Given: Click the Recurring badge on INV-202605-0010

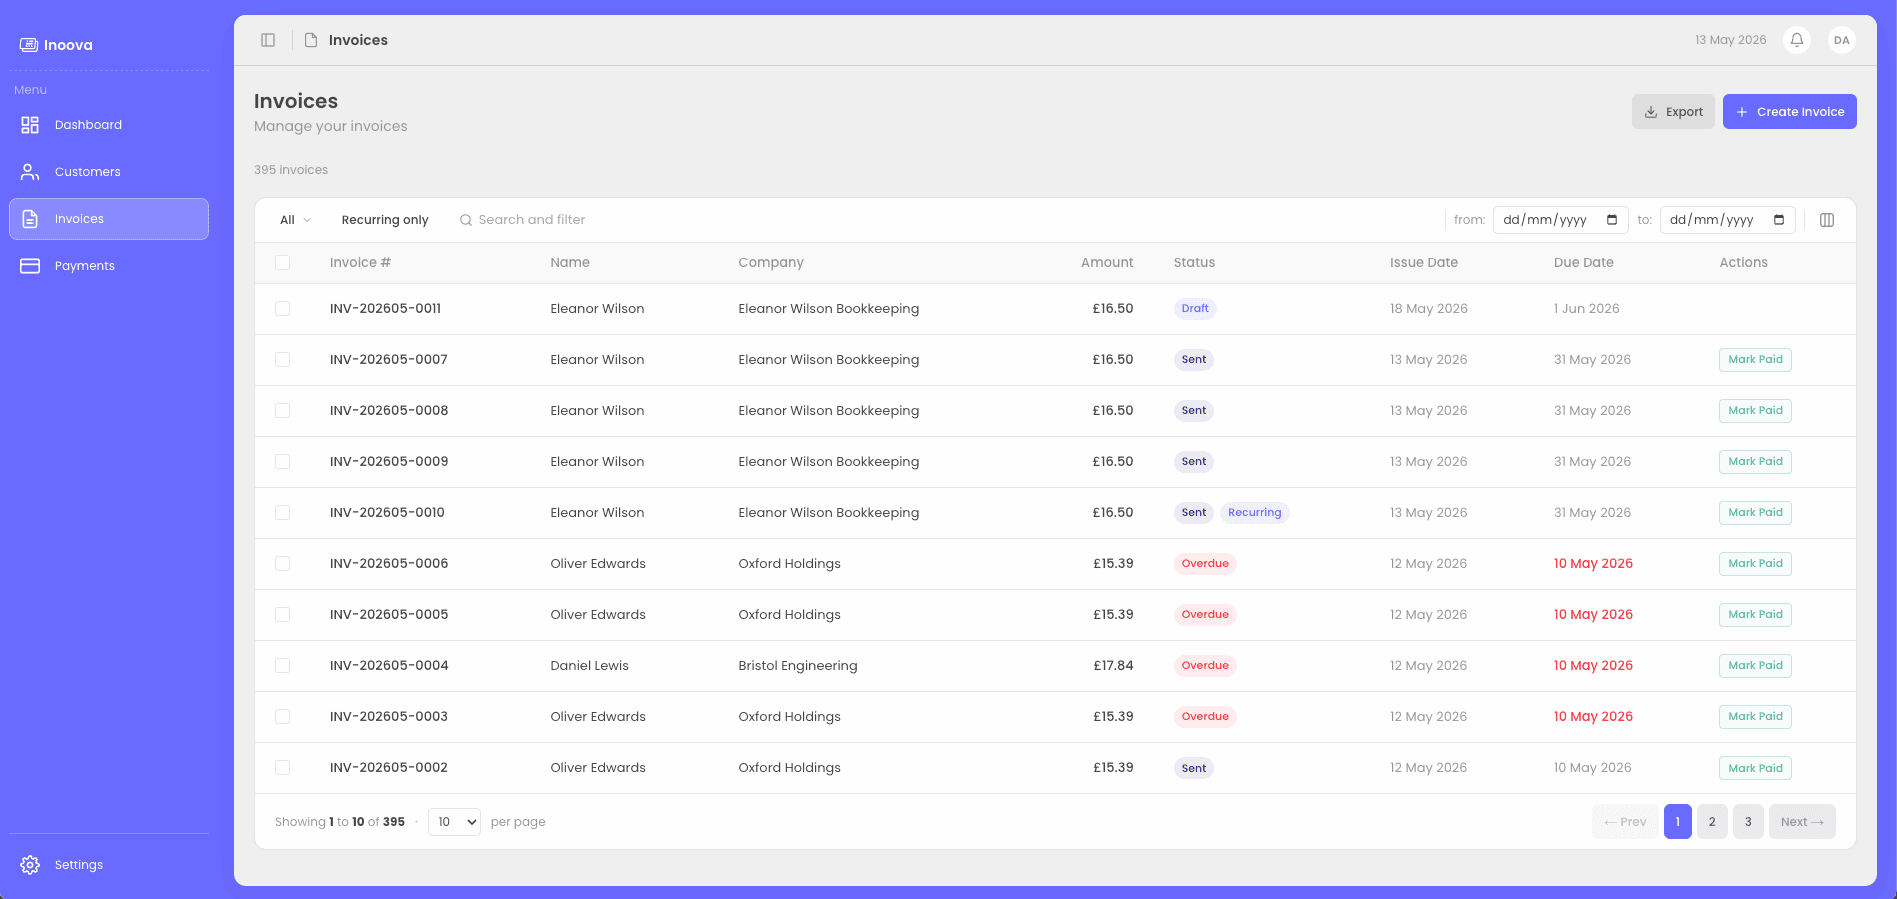Looking at the screenshot, I should (x=1254, y=513).
